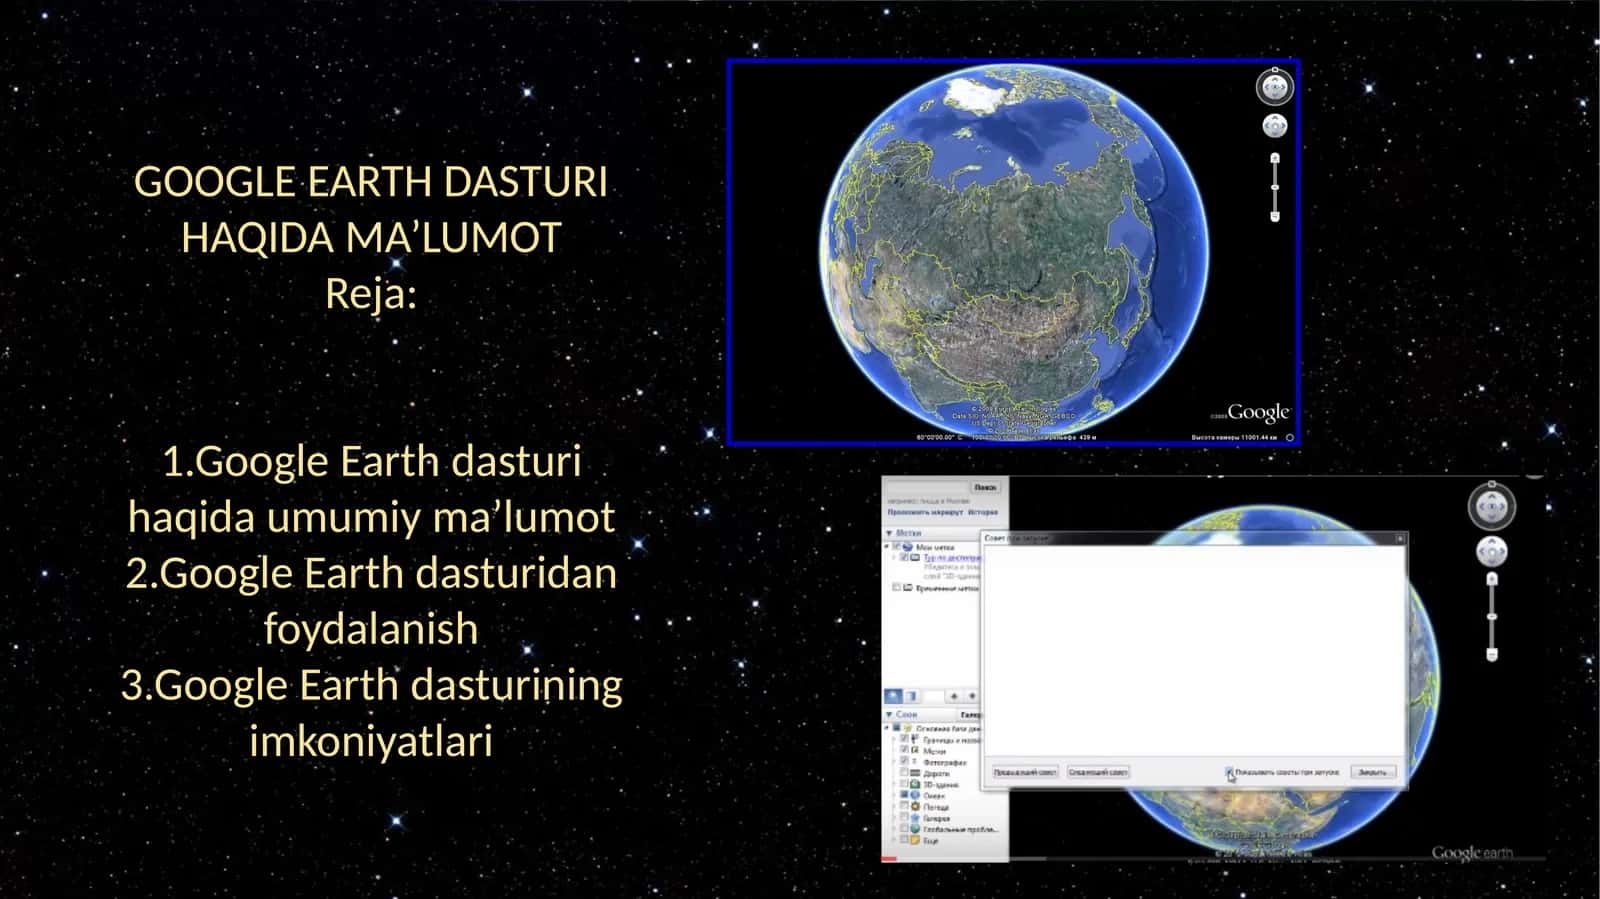Click the Поиск search button
The image size is (1600, 899).
coord(986,487)
